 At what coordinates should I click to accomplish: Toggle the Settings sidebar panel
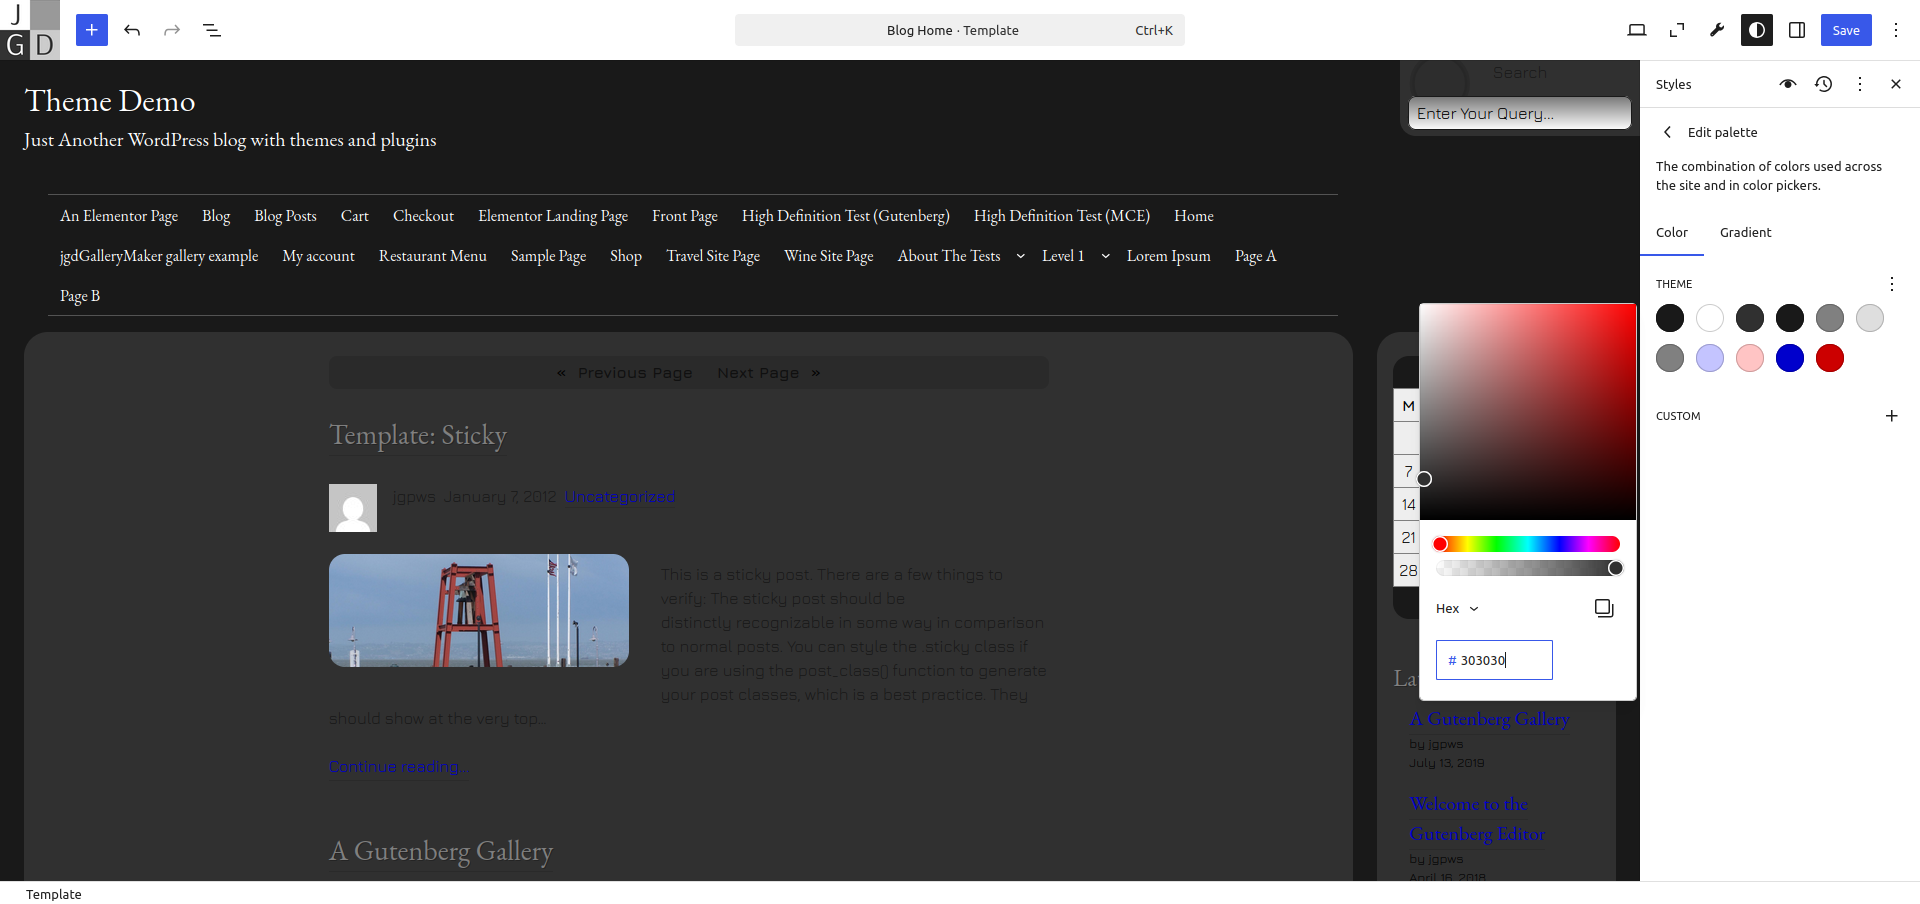point(1797,30)
